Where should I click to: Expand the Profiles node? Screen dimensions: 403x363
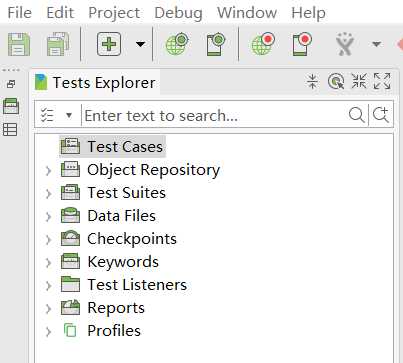pos(49,332)
